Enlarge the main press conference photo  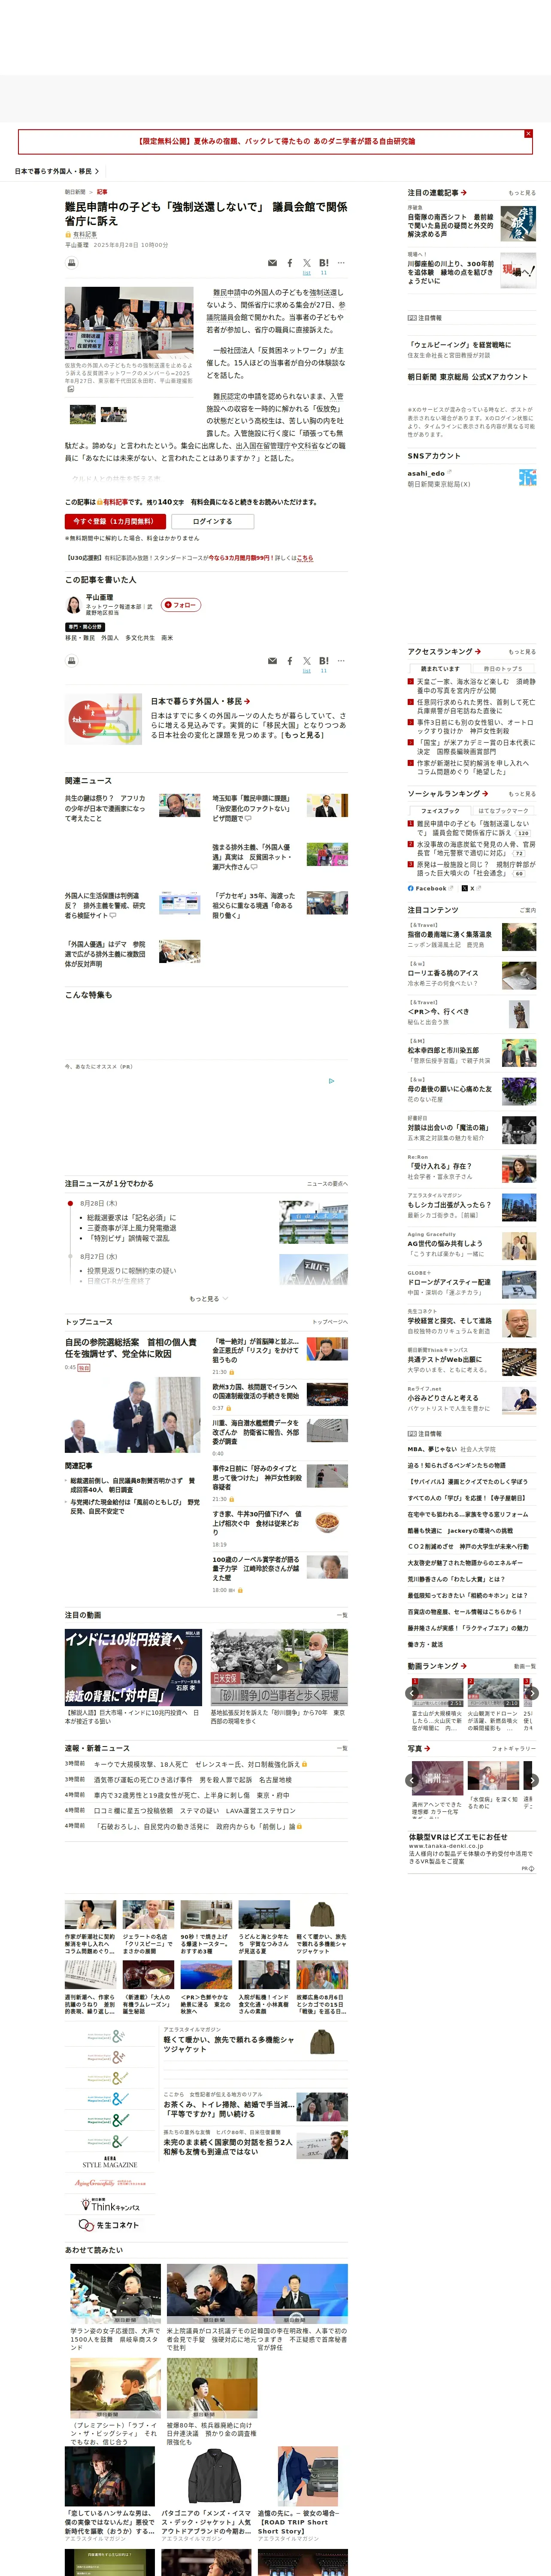(129, 323)
